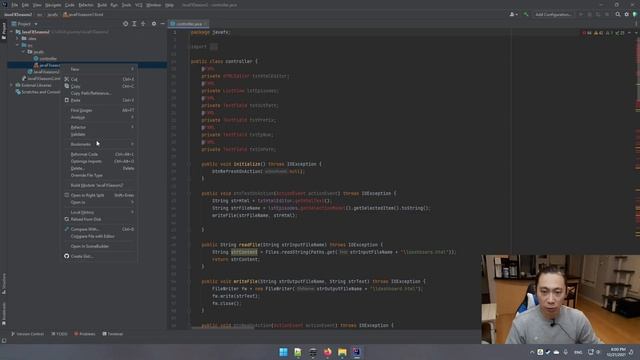Choose Open In SceneBuilder
This screenshot has width=640, height=360.
coord(100,246)
